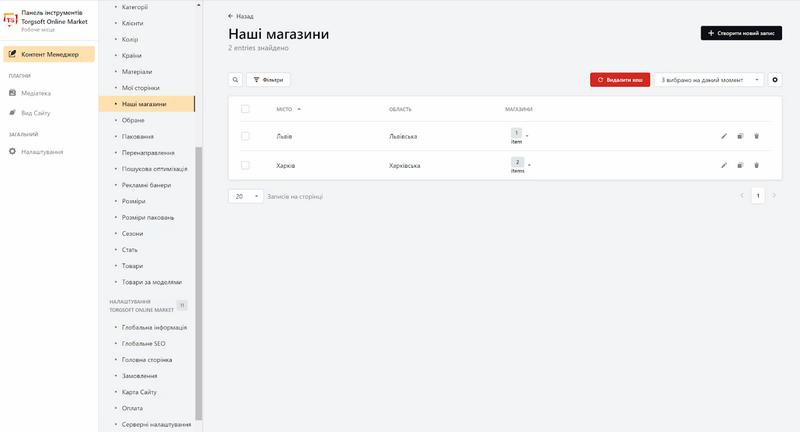Image resolution: width=800 pixels, height=432 pixels.
Task: Tick the checkbox for Харків row
Action: coord(245,165)
